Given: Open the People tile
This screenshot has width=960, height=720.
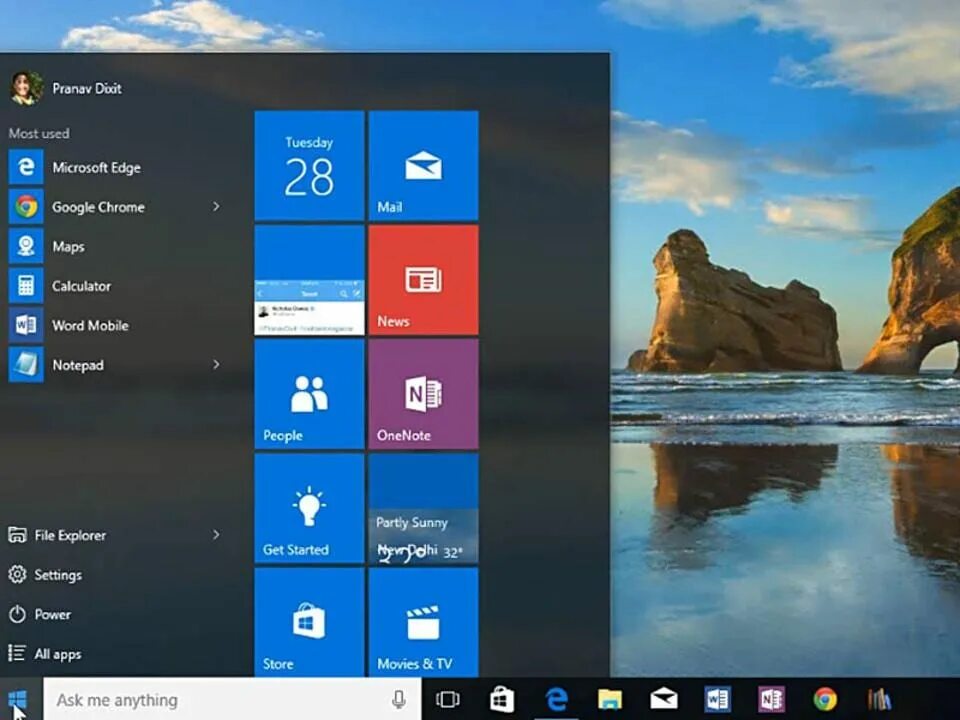Looking at the screenshot, I should (x=309, y=394).
